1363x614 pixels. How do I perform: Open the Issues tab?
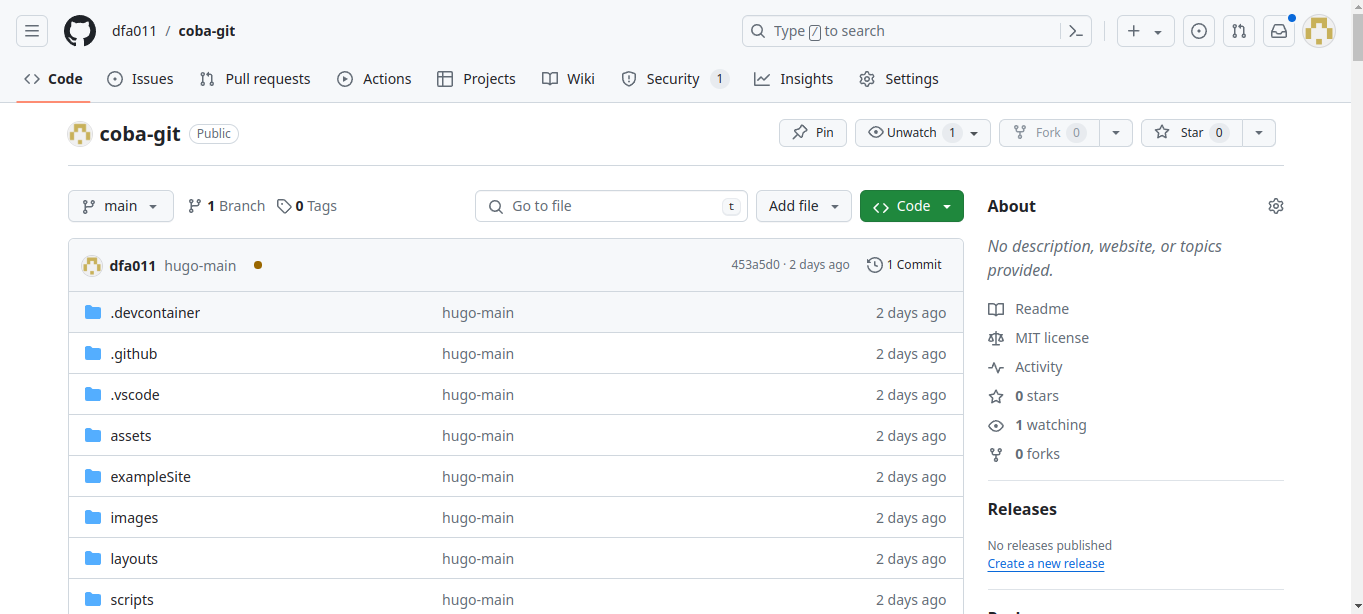141,79
